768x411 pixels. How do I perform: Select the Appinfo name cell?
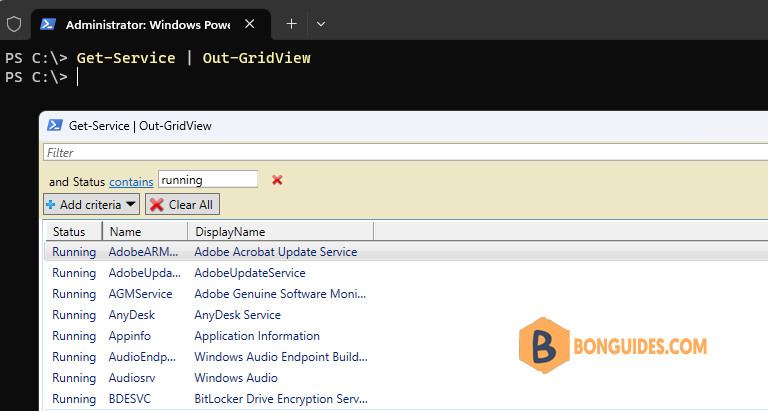(x=129, y=336)
